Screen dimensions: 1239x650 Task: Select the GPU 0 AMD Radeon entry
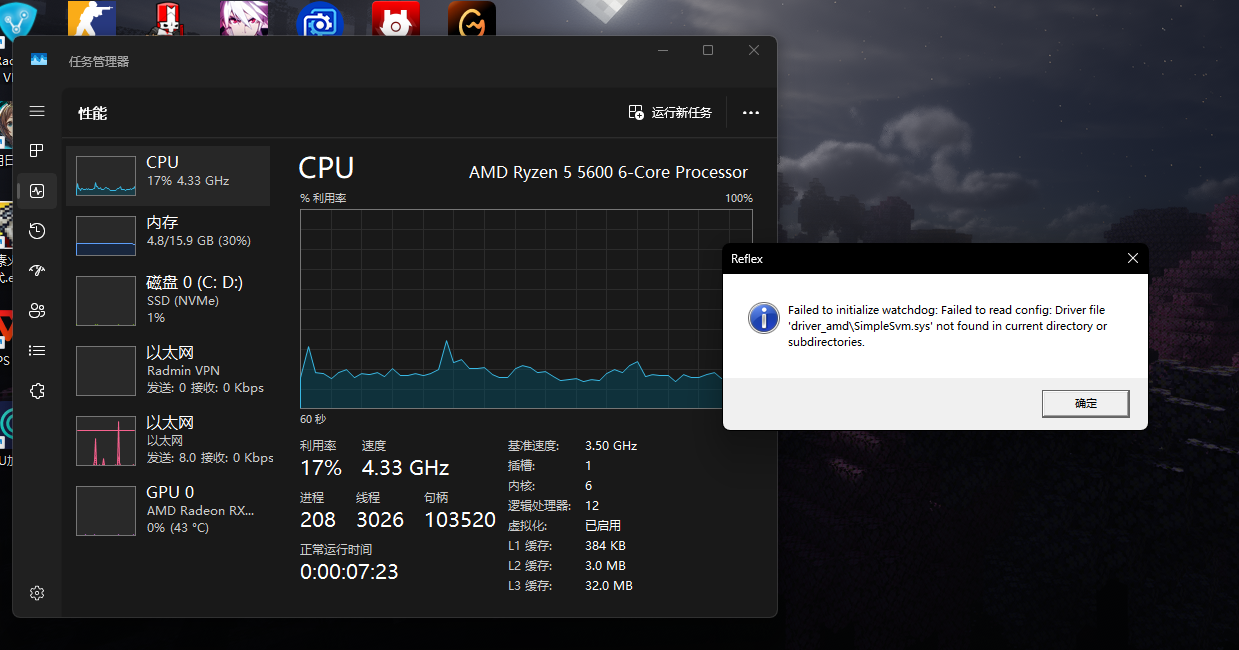(168, 510)
